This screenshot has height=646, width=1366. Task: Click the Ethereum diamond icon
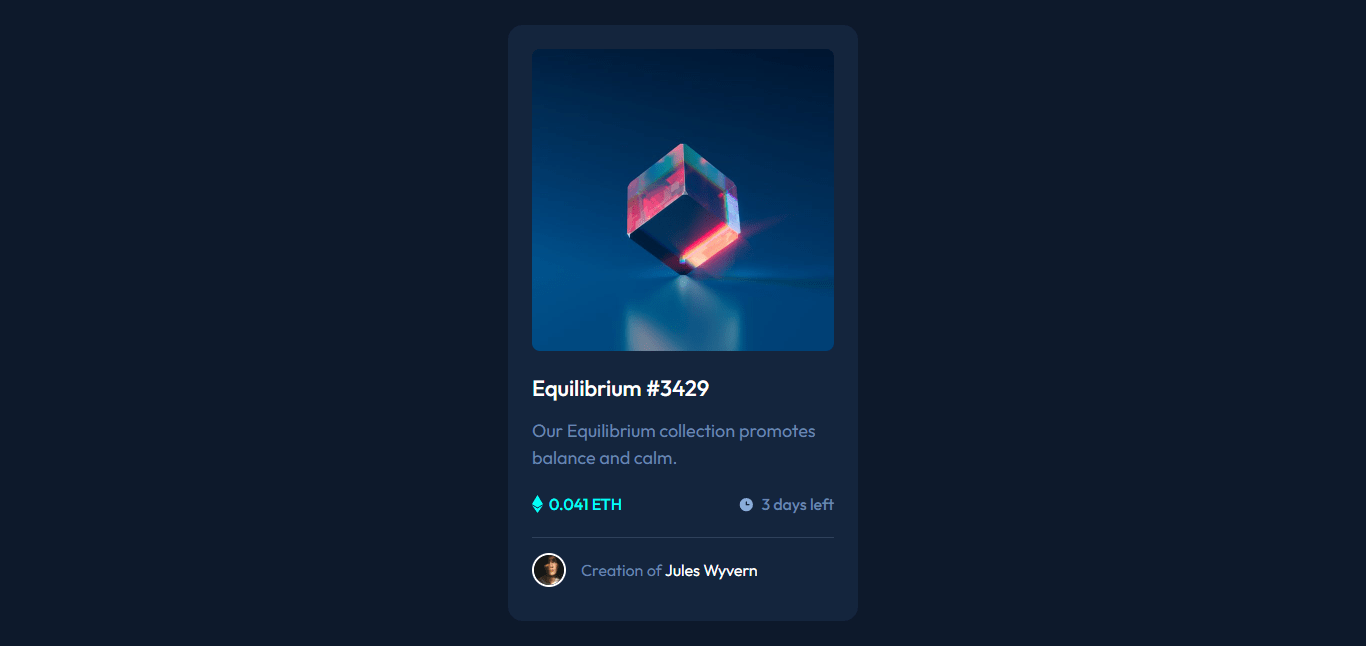(537, 504)
